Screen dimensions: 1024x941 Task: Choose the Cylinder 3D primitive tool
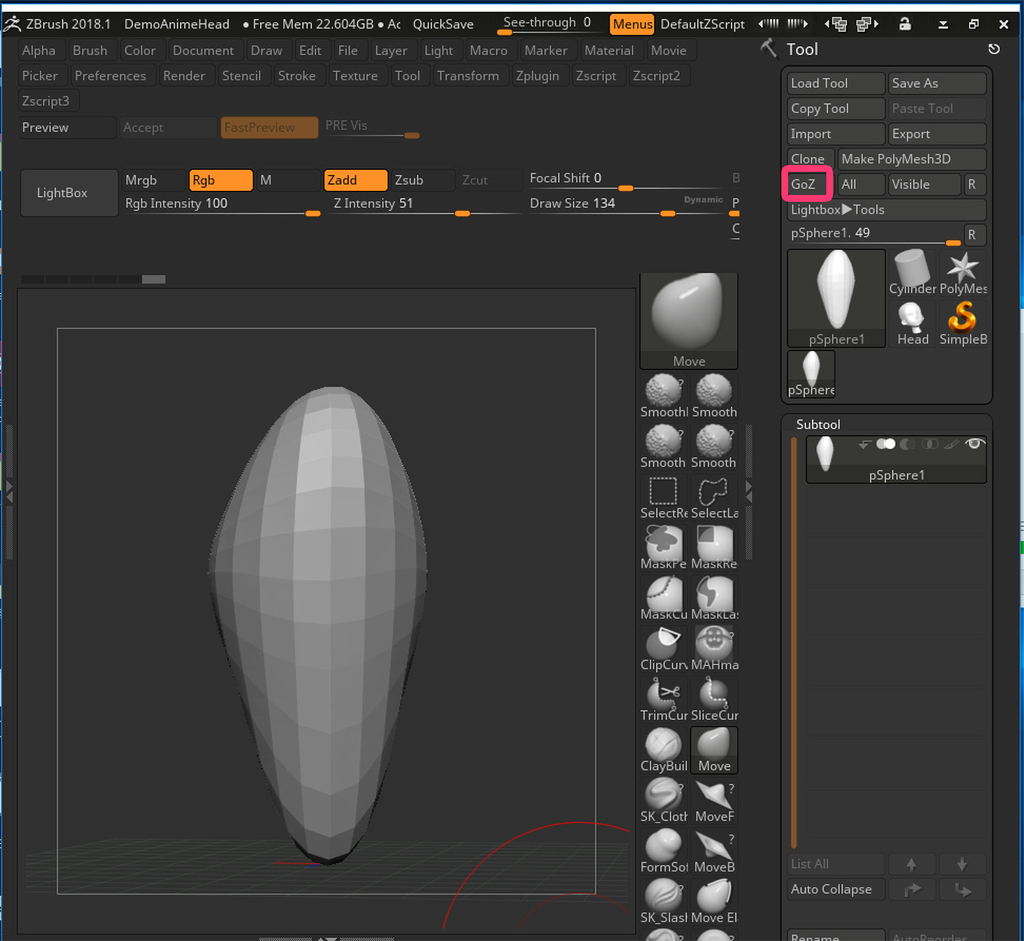point(912,270)
